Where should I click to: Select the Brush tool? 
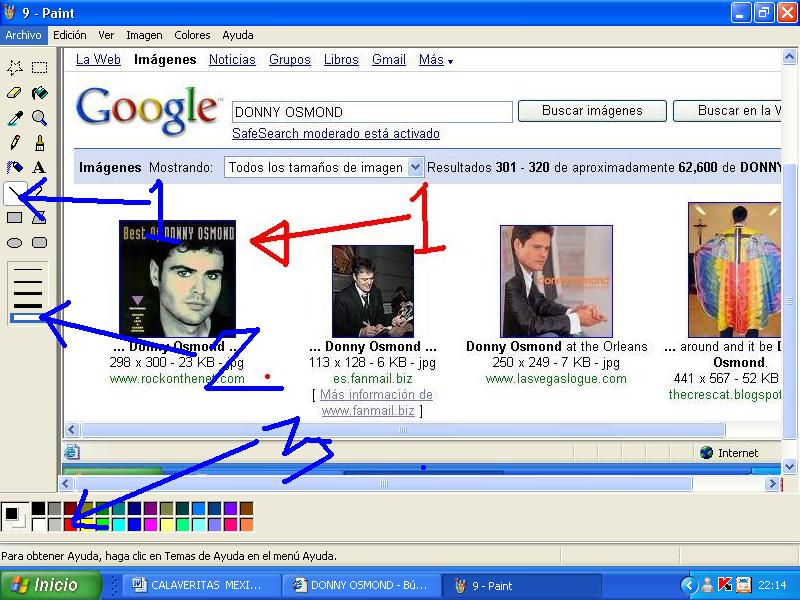pos(40,142)
